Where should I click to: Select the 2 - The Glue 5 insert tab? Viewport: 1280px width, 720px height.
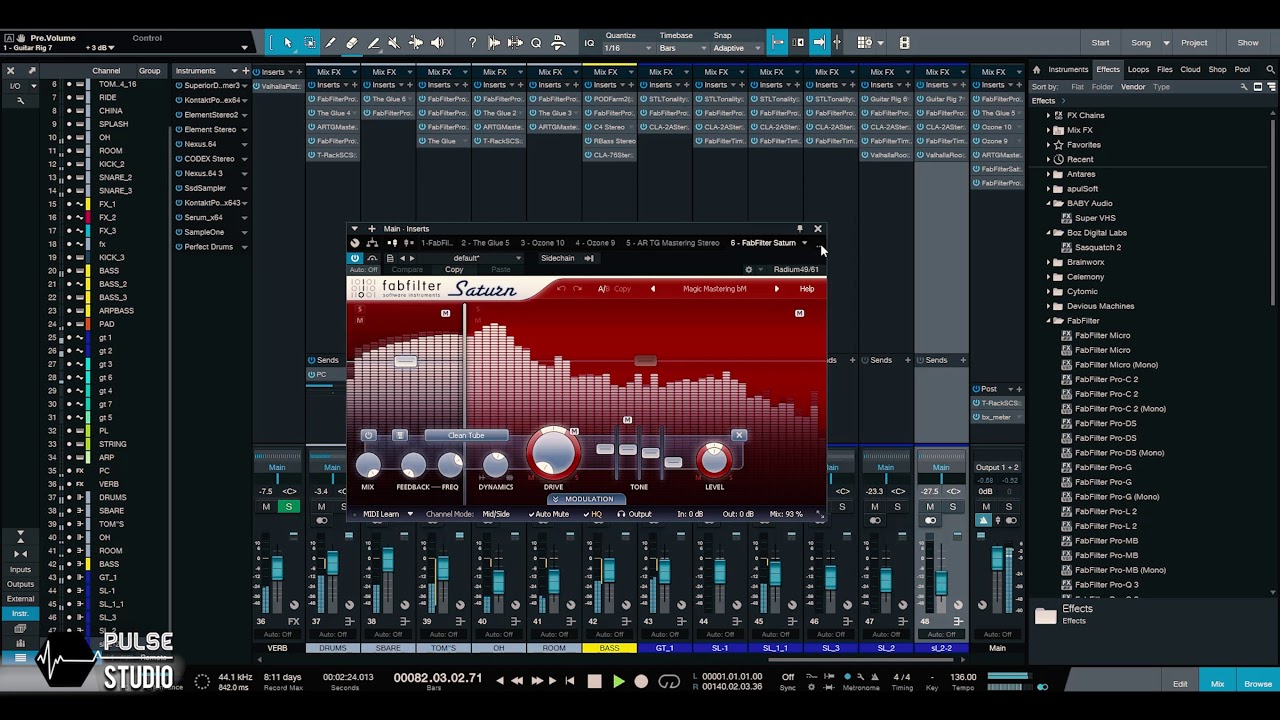click(485, 243)
